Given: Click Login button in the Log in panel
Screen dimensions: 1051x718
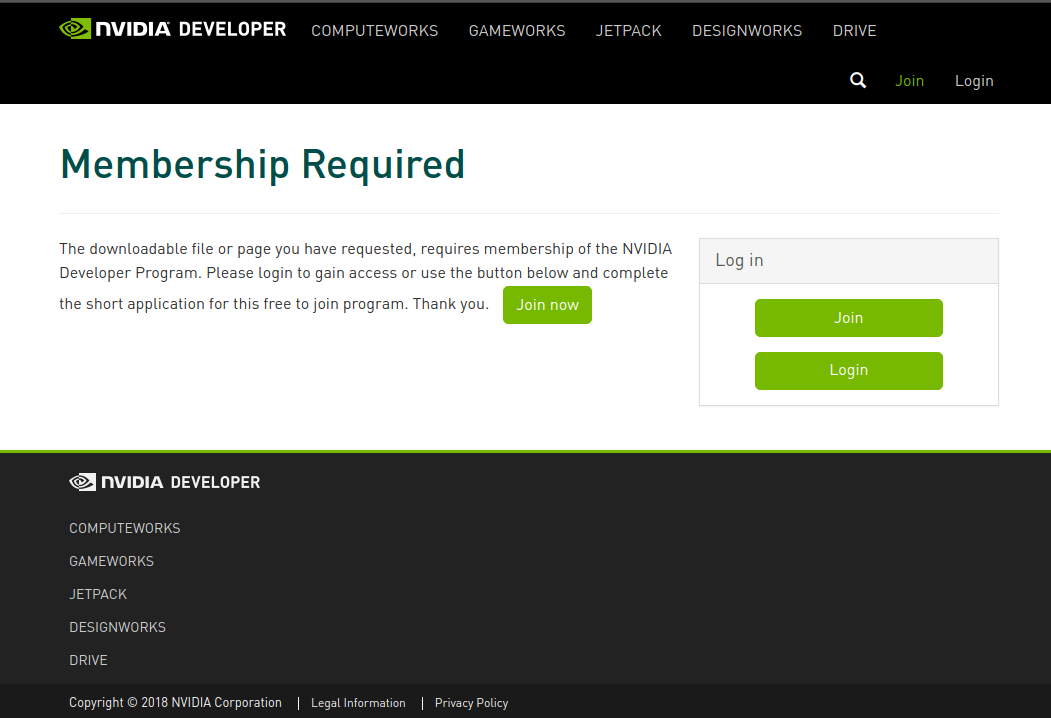Looking at the screenshot, I should point(848,370).
